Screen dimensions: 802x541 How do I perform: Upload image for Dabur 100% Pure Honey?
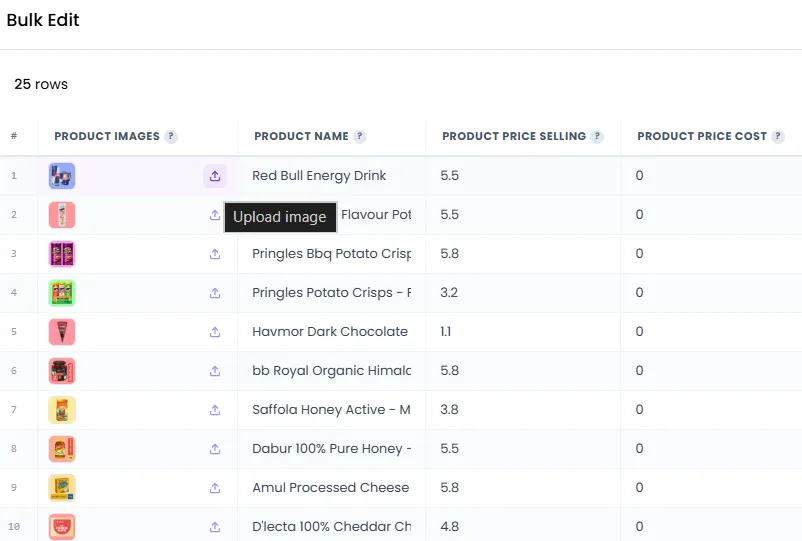pyautogui.click(x=215, y=449)
